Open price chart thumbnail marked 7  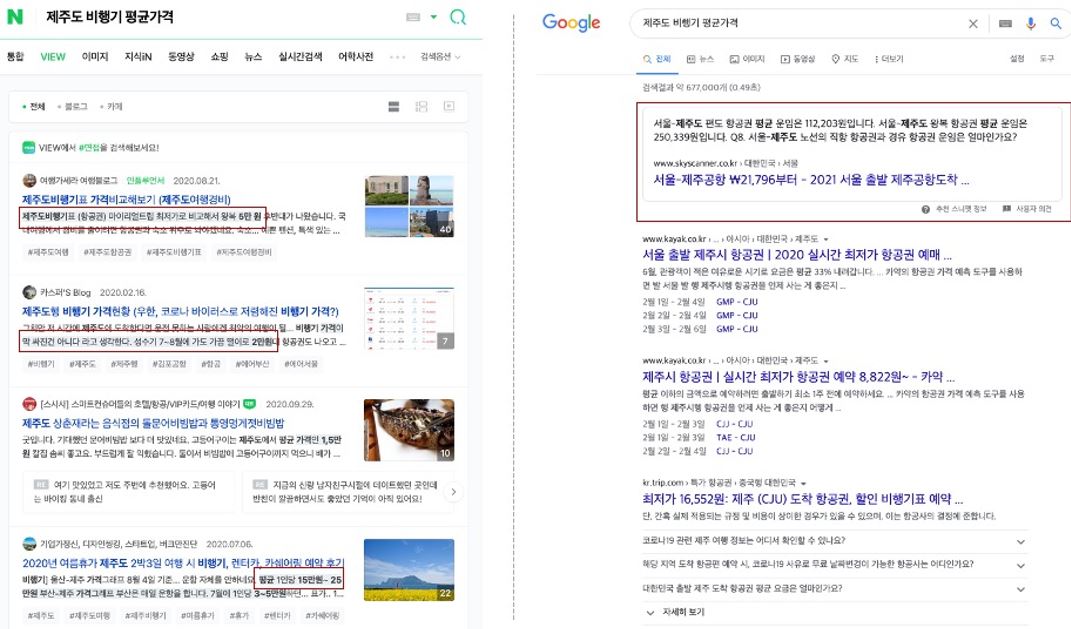tap(409, 319)
